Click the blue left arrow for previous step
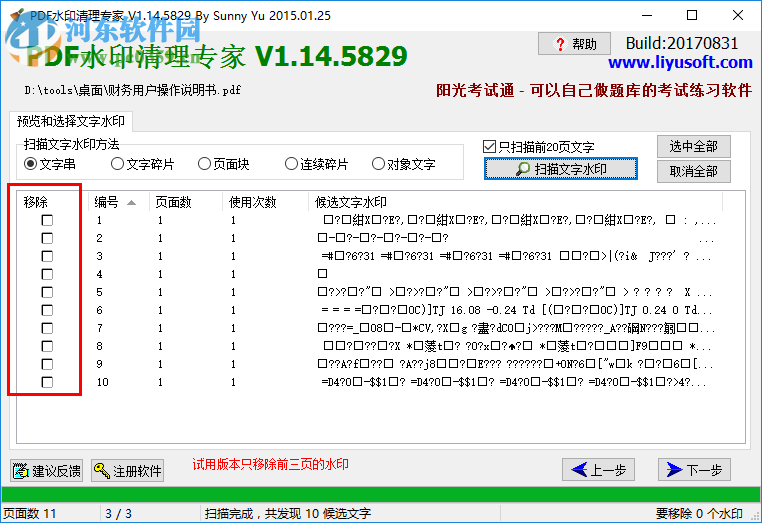This screenshot has width=762, height=523. pyautogui.click(x=579, y=470)
